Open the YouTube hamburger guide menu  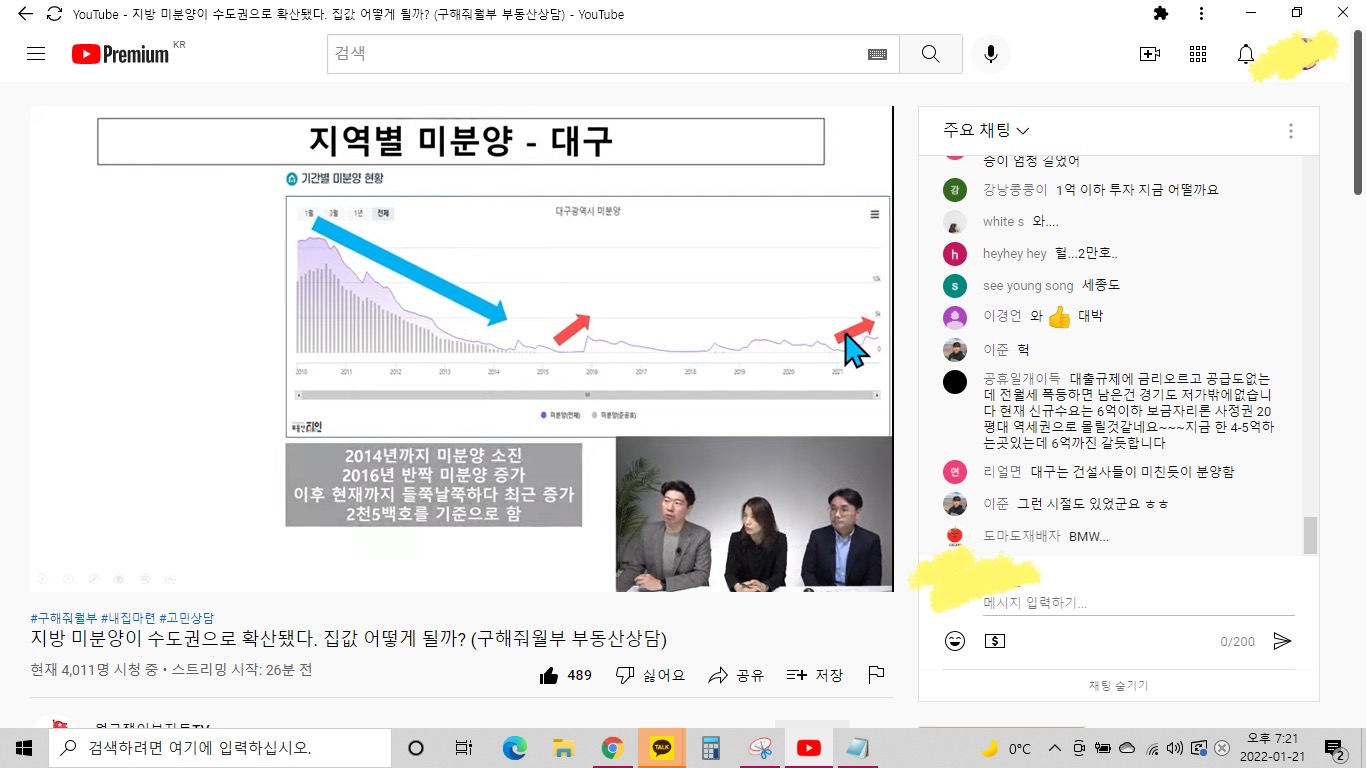point(36,54)
